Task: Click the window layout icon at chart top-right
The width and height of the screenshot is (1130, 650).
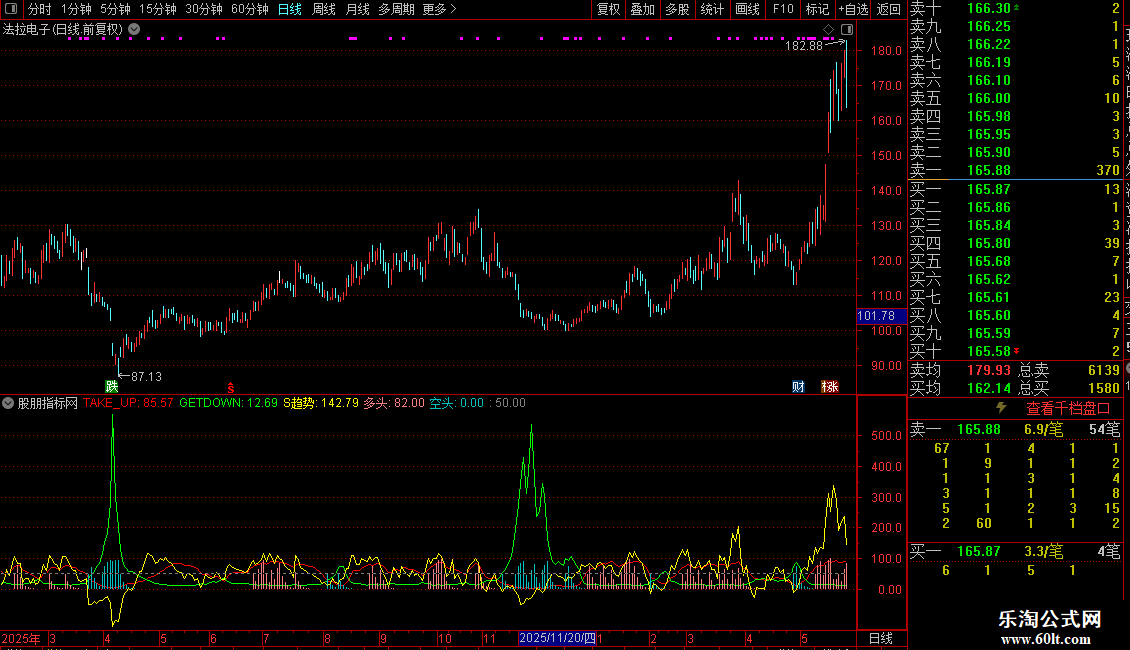Action: (847, 30)
